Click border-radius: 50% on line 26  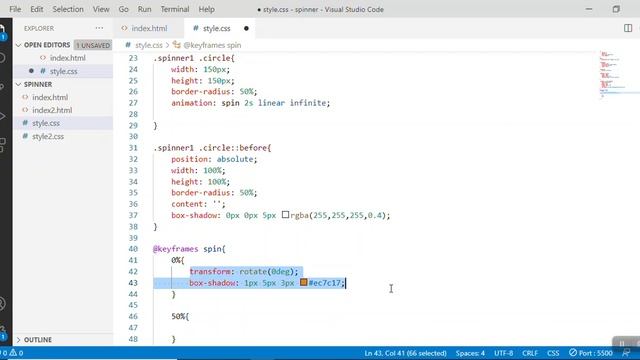(214, 91)
